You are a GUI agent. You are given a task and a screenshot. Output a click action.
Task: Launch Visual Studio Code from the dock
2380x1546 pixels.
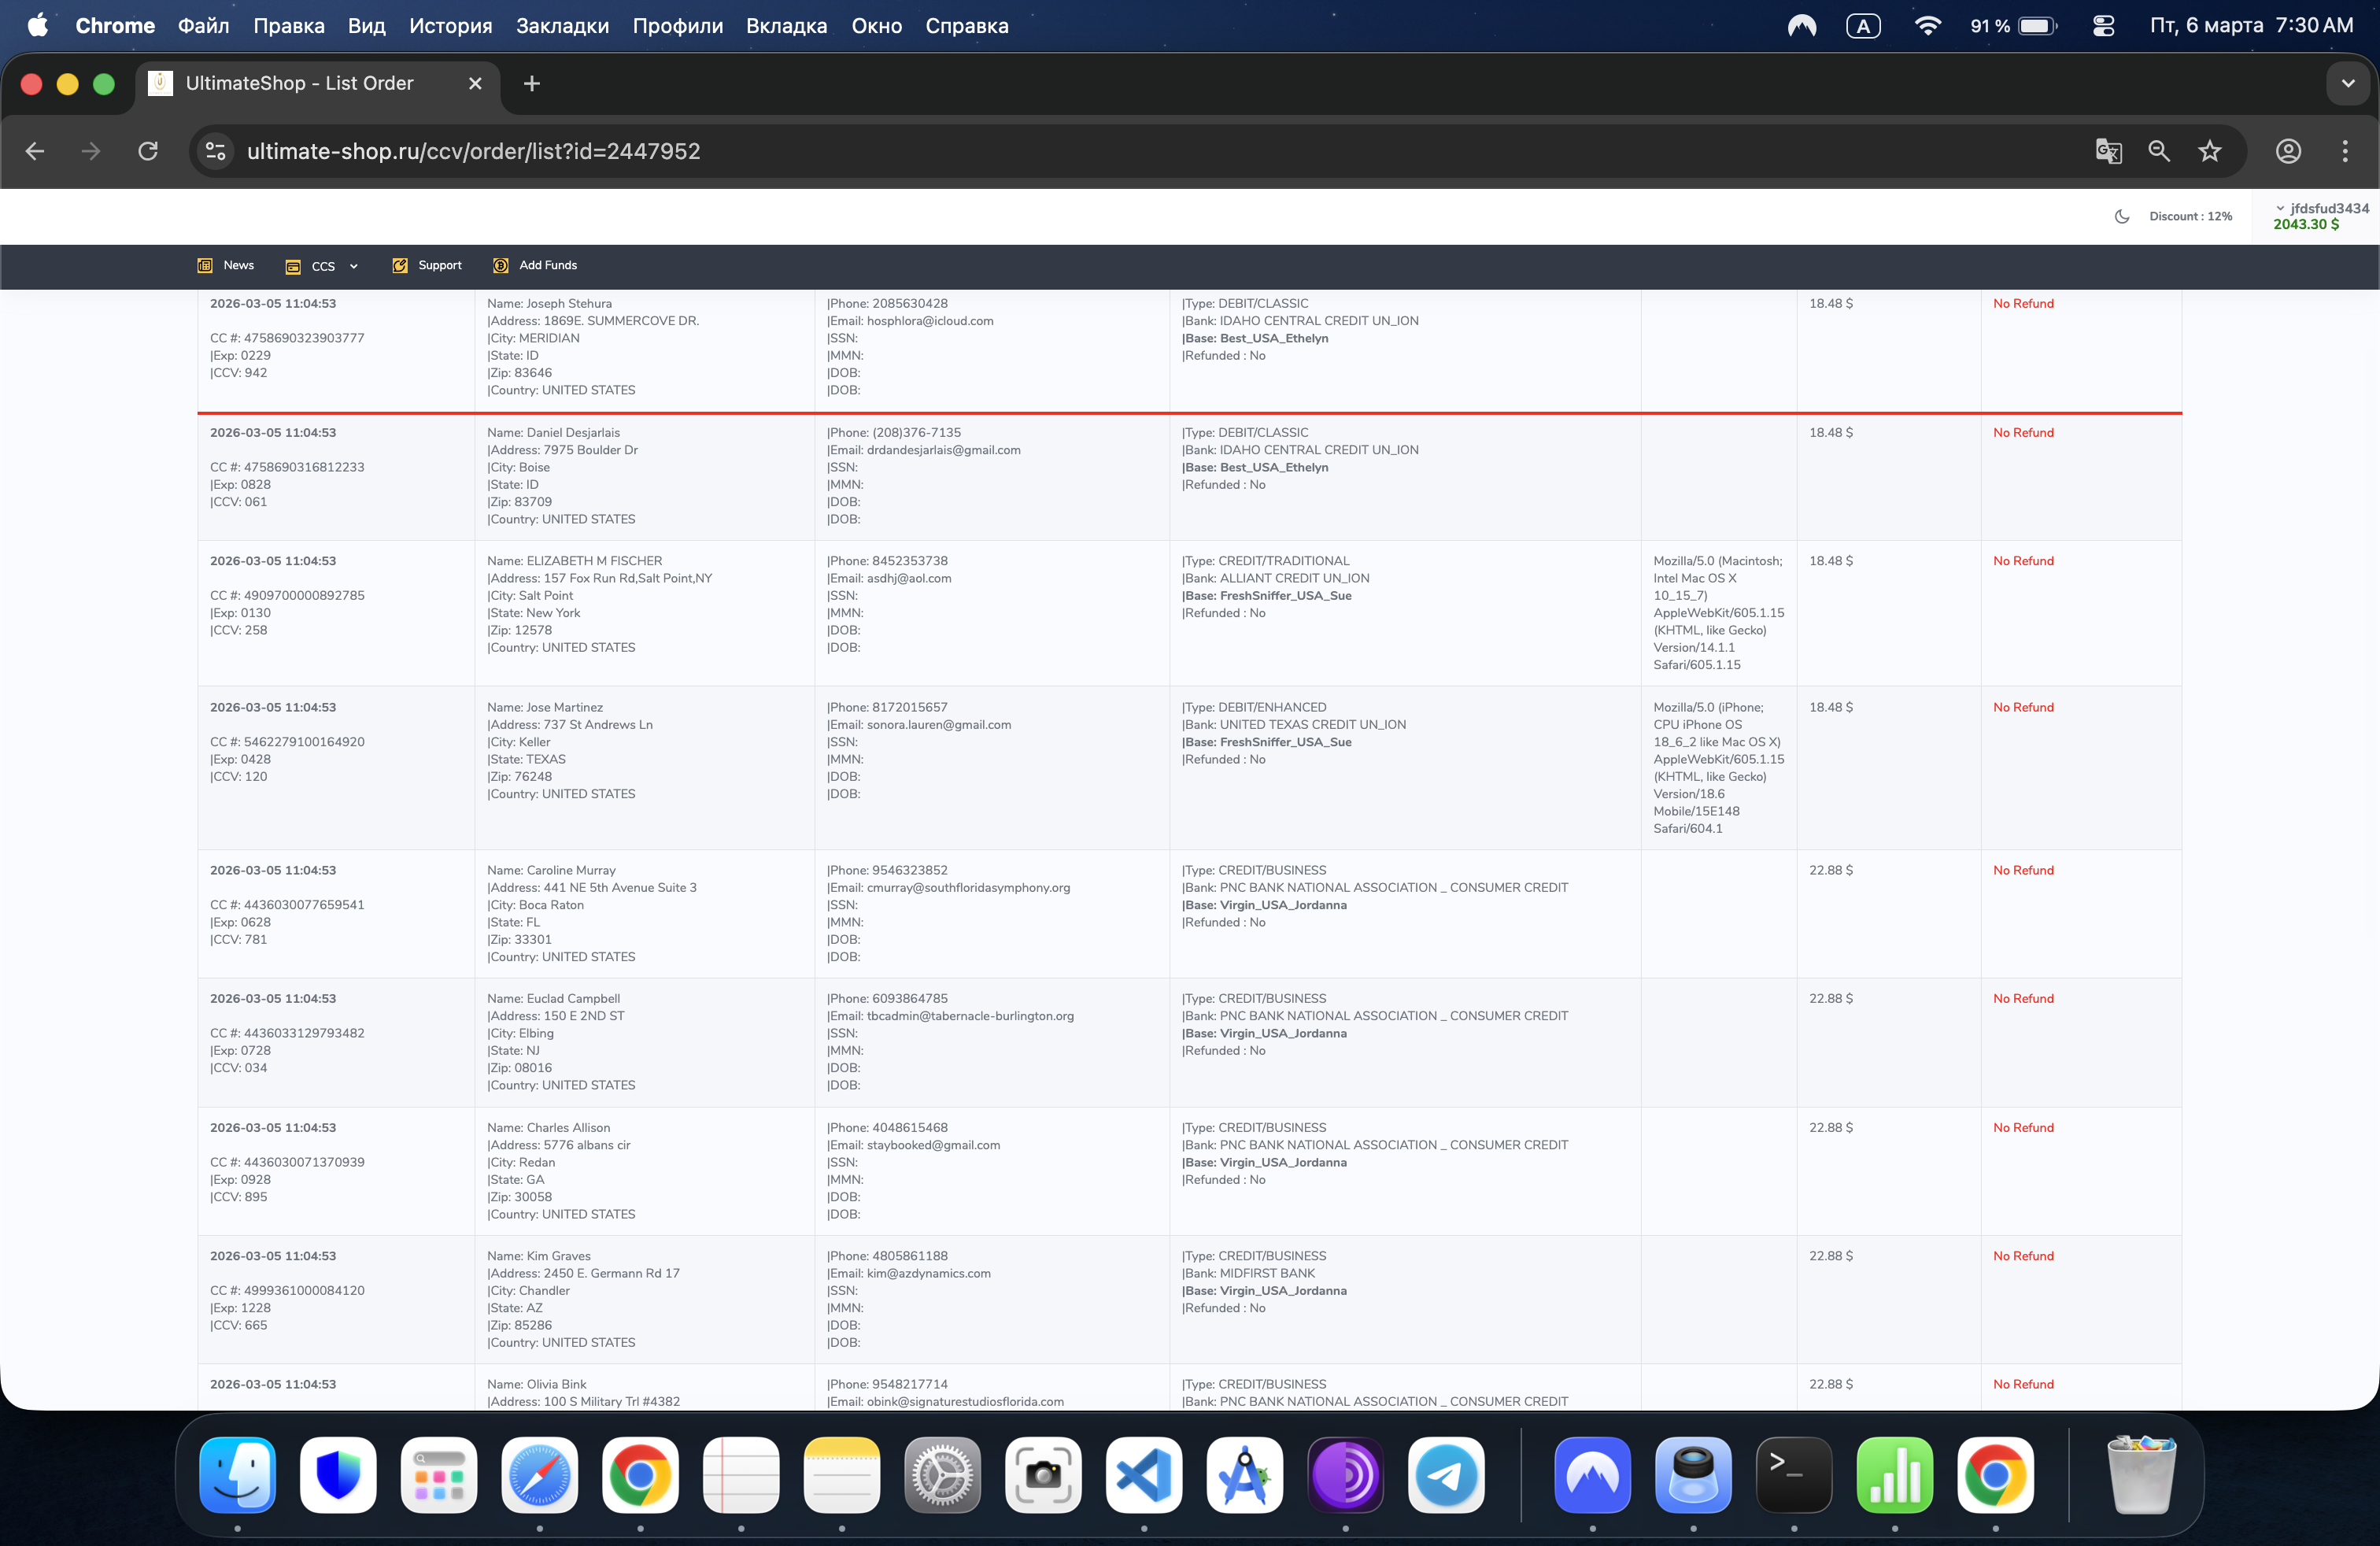tap(1144, 1474)
